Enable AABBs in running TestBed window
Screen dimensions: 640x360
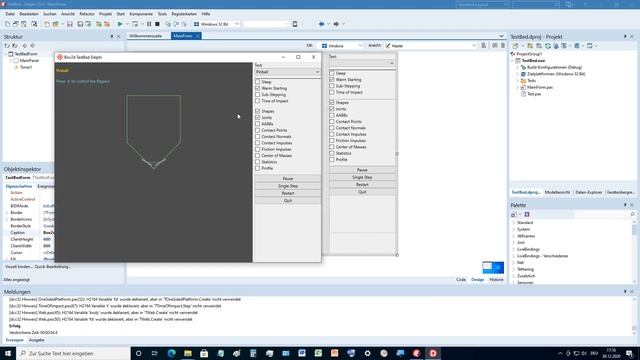(x=258, y=124)
